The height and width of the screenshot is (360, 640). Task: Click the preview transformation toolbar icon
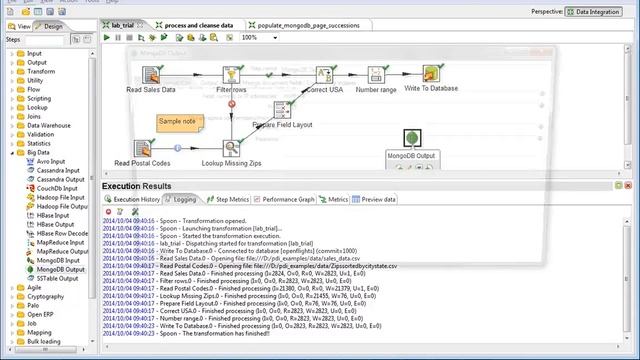[x=141, y=38]
